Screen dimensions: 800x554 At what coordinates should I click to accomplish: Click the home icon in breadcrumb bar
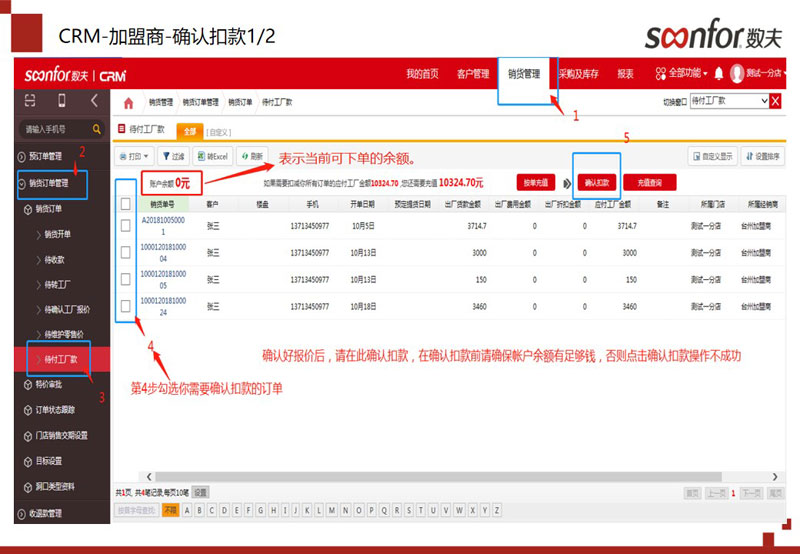[x=128, y=103]
